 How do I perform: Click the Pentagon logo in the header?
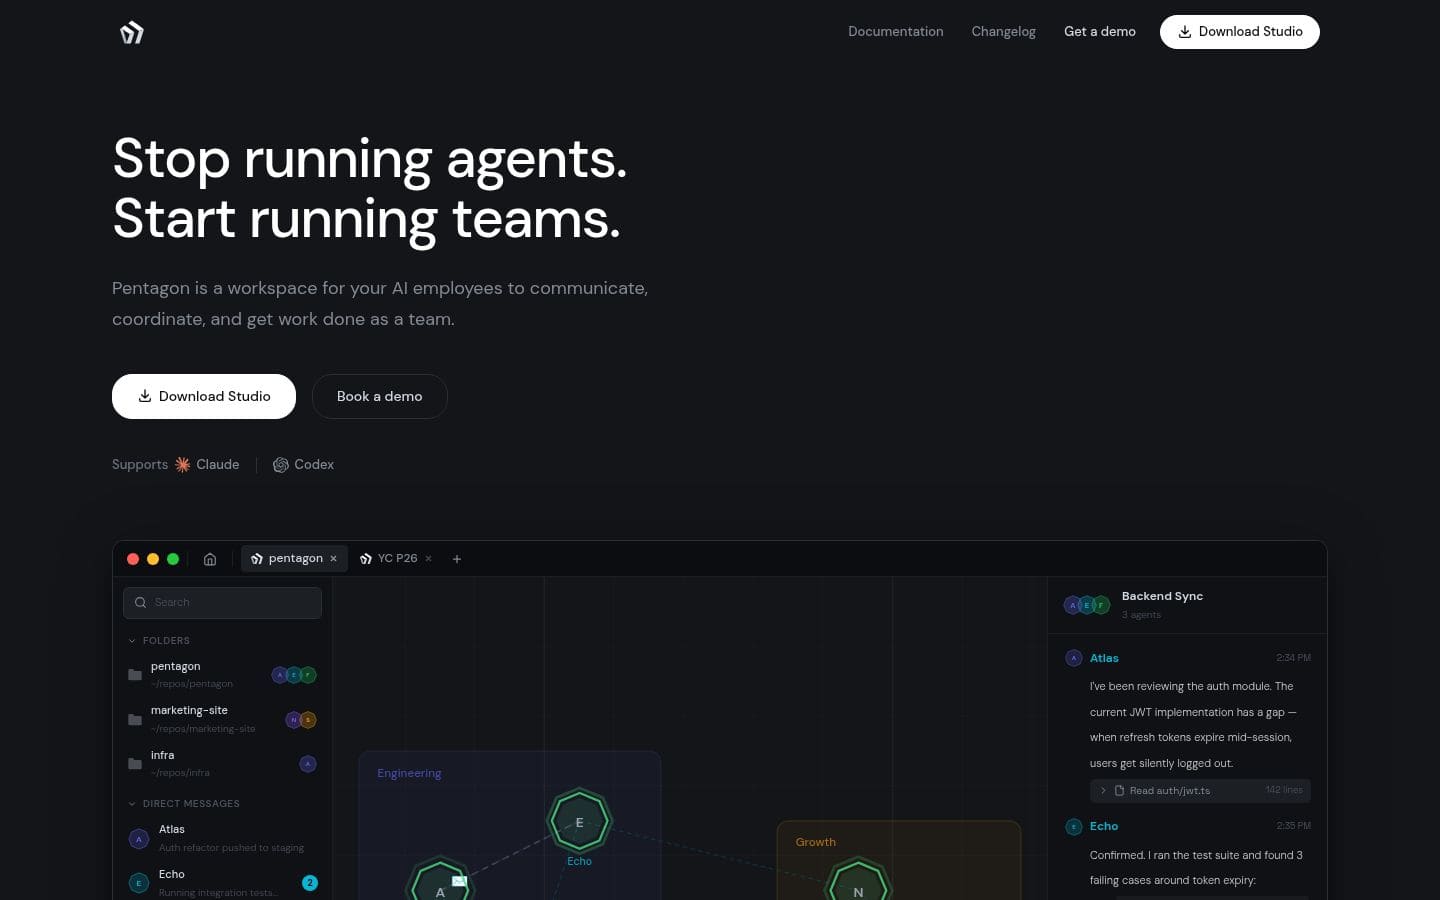click(x=132, y=33)
